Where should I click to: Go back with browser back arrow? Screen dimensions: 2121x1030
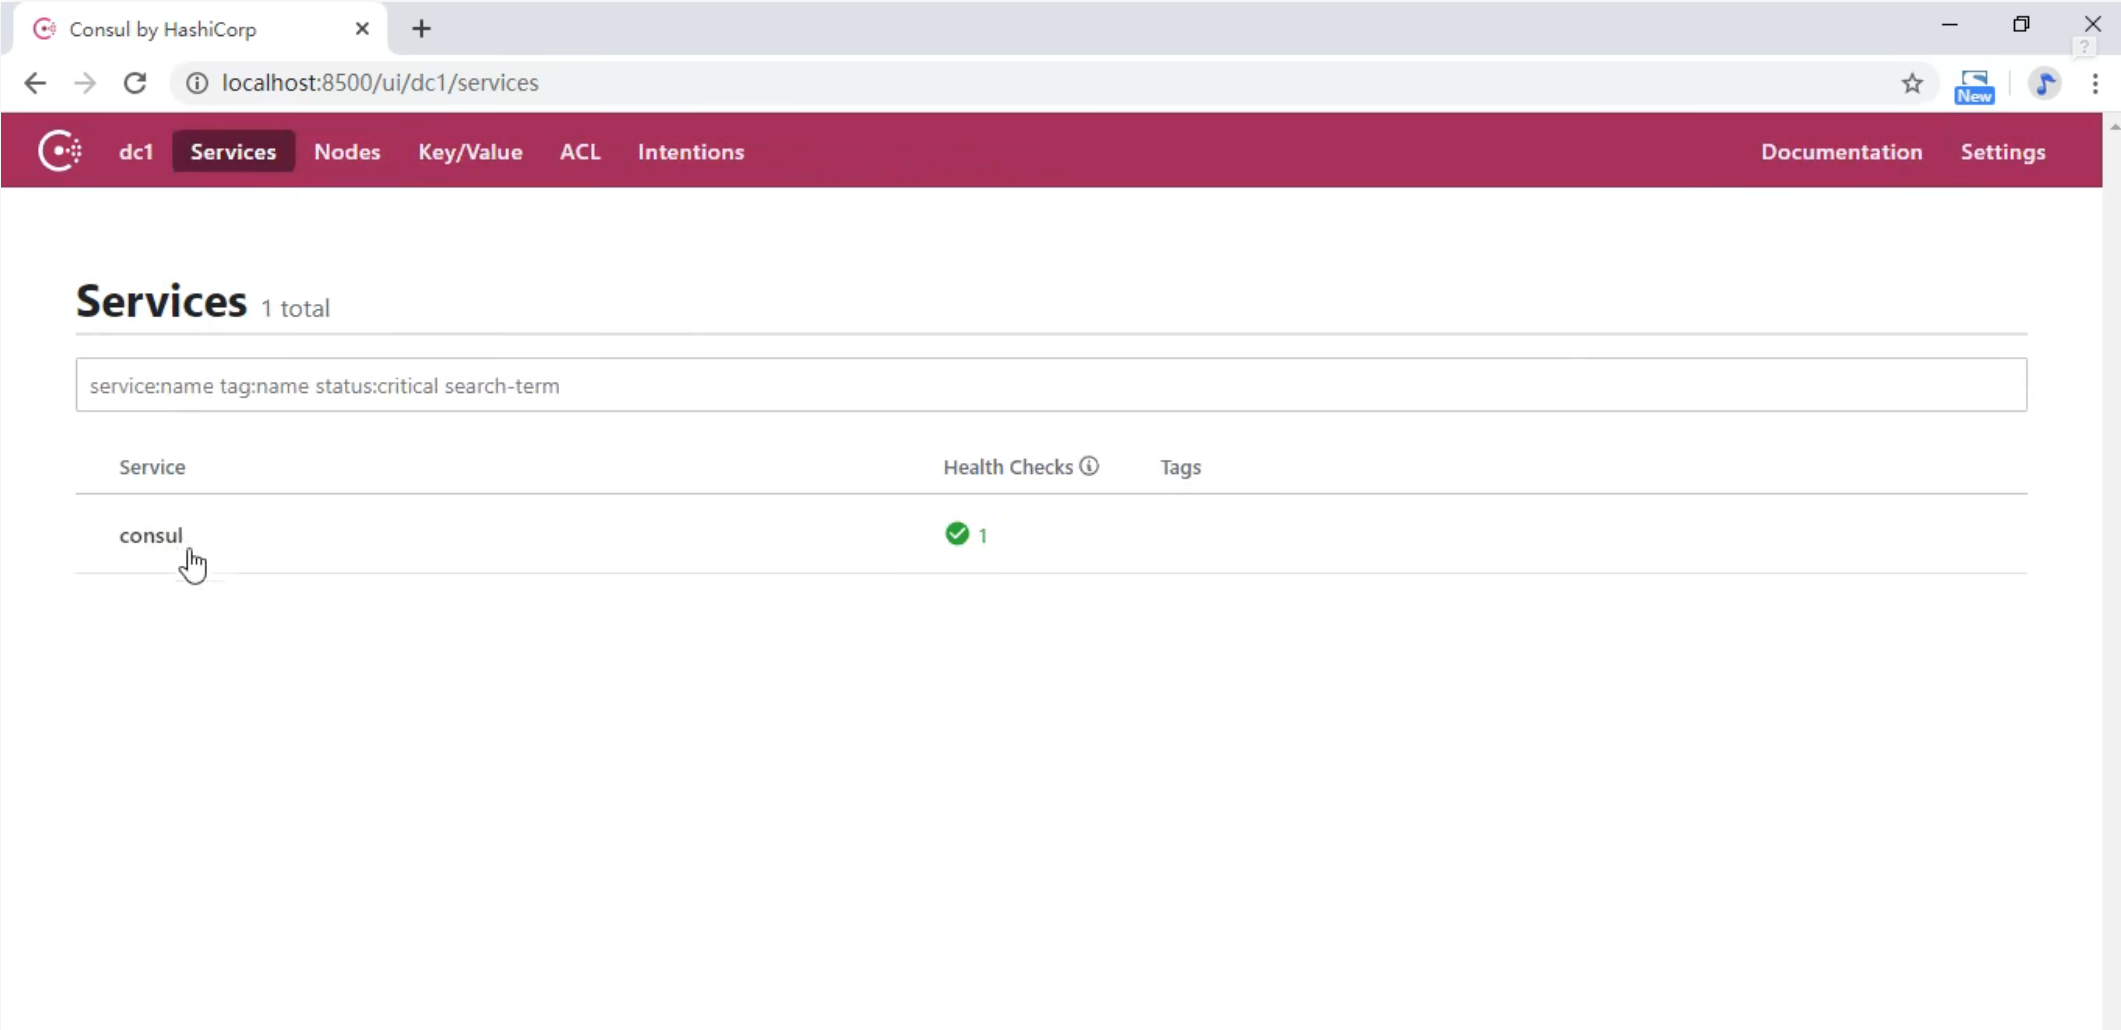(35, 83)
